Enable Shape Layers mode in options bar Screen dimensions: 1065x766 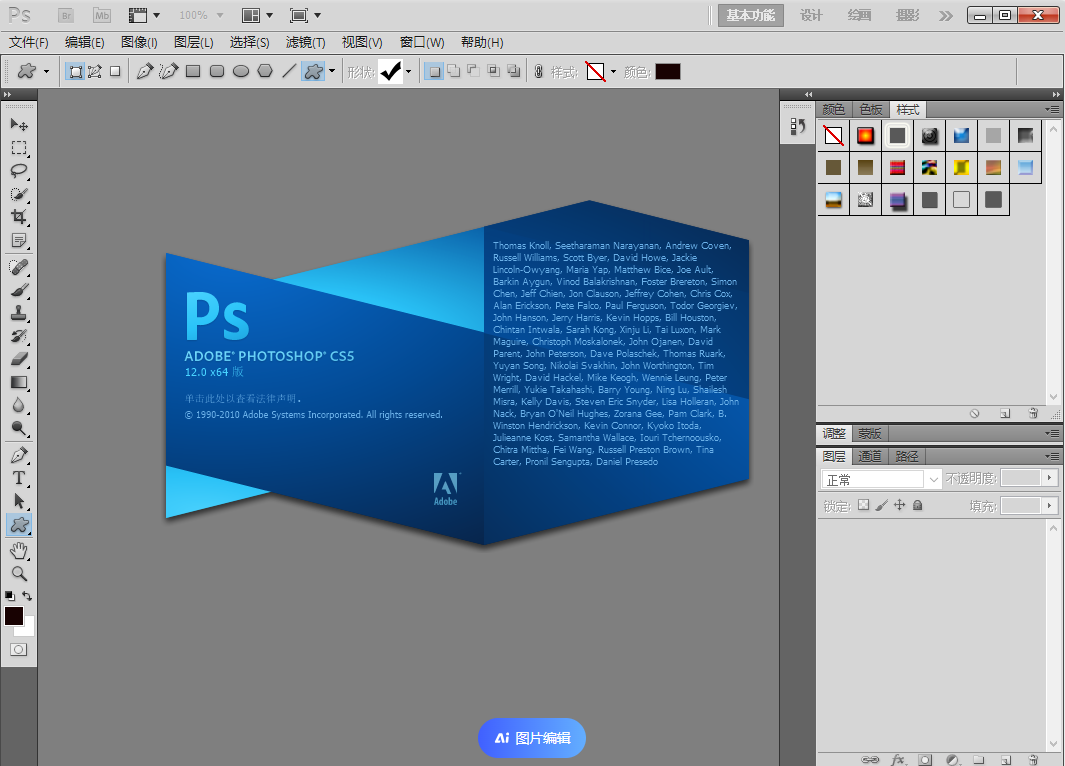75,71
